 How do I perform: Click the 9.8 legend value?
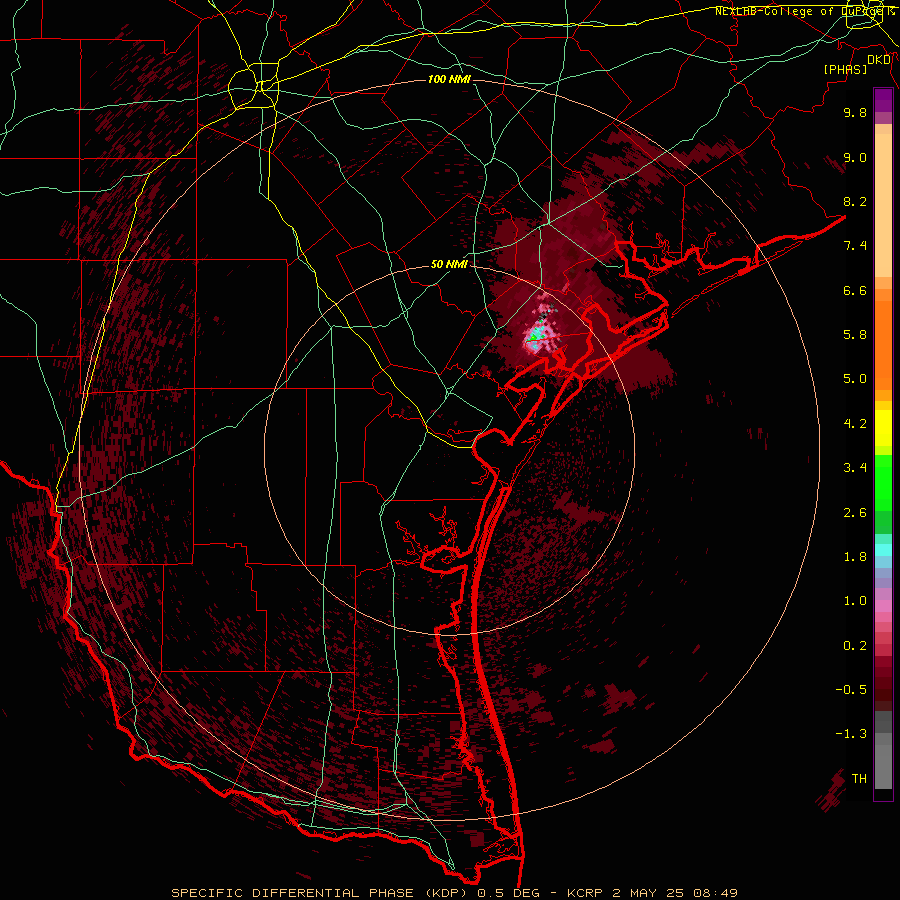click(855, 112)
